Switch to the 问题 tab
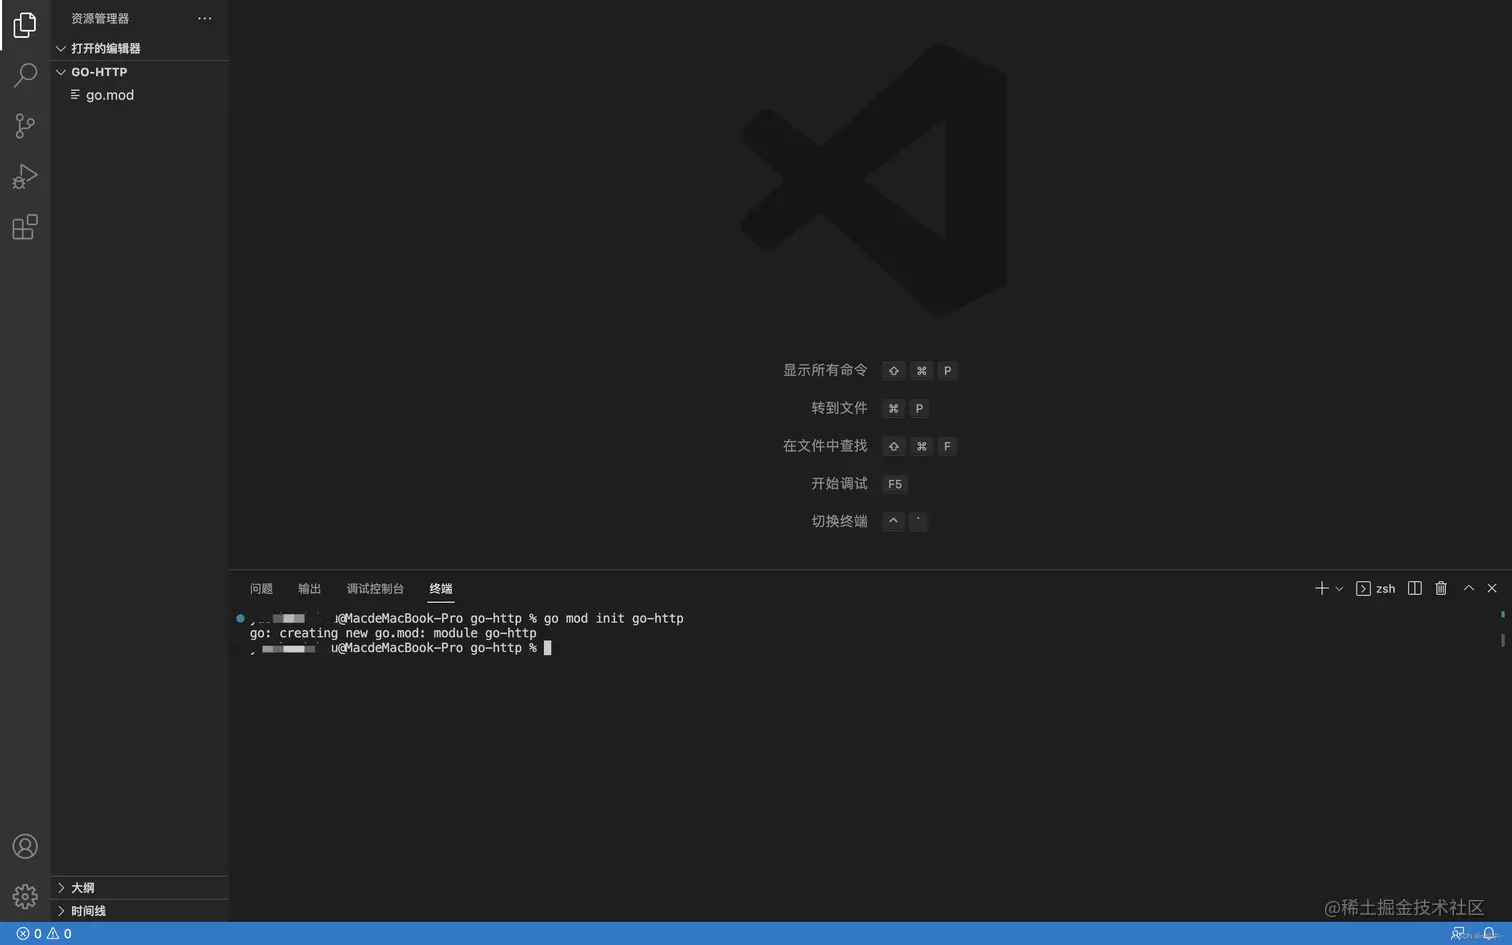Screen dimensions: 1512x945 coord(261,589)
